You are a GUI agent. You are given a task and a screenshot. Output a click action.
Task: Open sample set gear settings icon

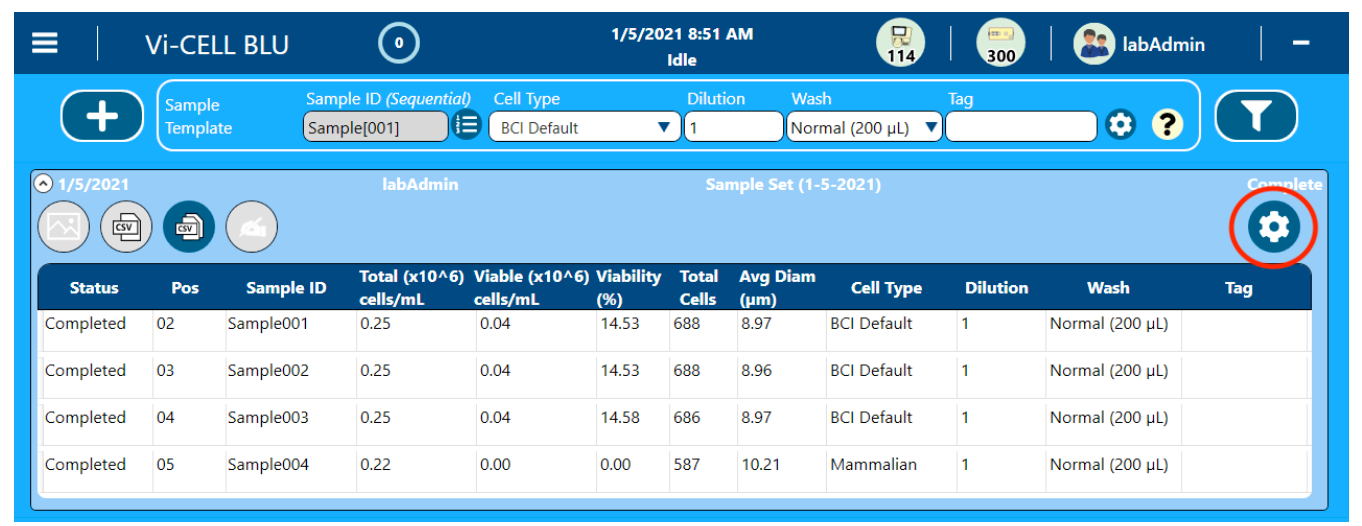[1273, 227]
